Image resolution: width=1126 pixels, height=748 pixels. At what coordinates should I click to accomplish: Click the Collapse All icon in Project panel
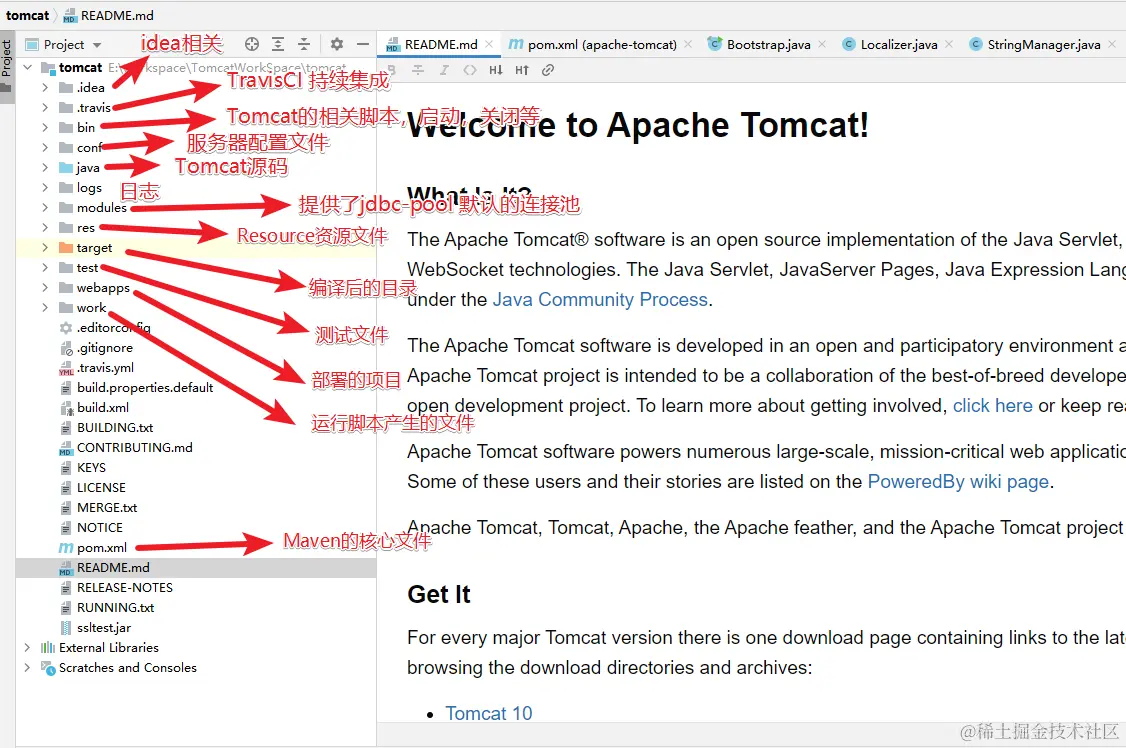pos(304,45)
